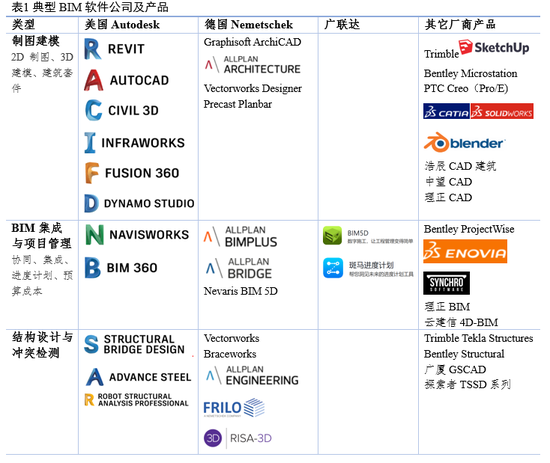Click the blue 斑马进度计划 app icon
This screenshot has height=463, width=550.
click(x=333, y=268)
